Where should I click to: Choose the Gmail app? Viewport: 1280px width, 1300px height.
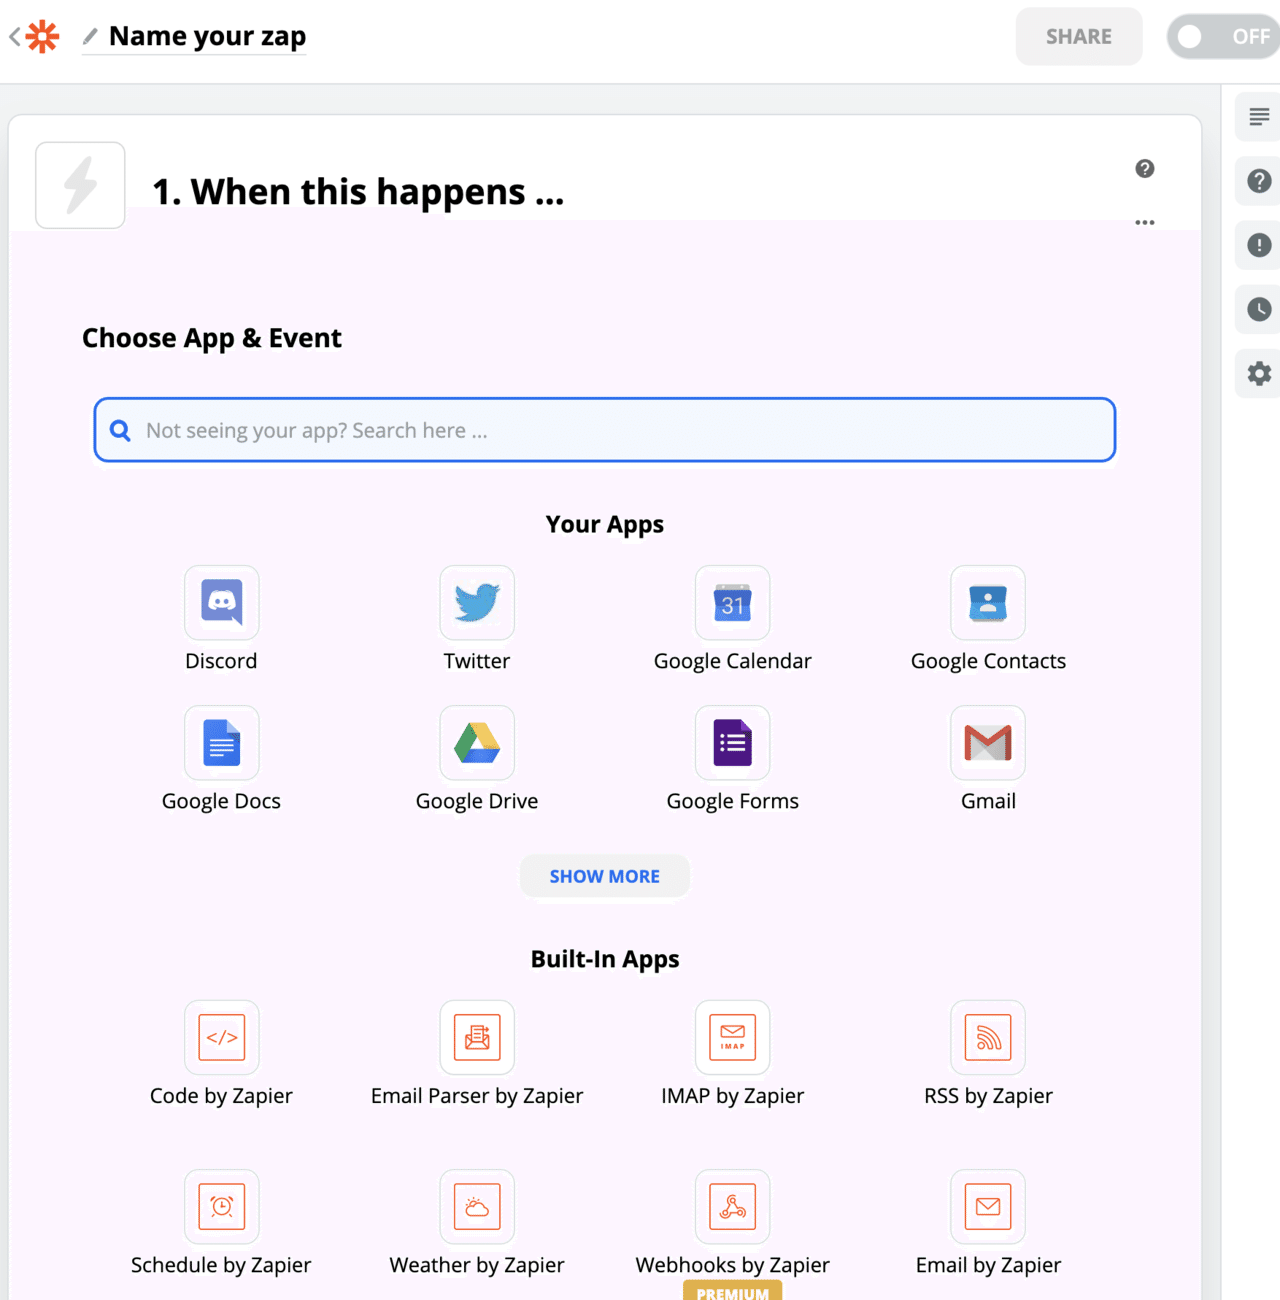pyautogui.click(x=988, y=760)
